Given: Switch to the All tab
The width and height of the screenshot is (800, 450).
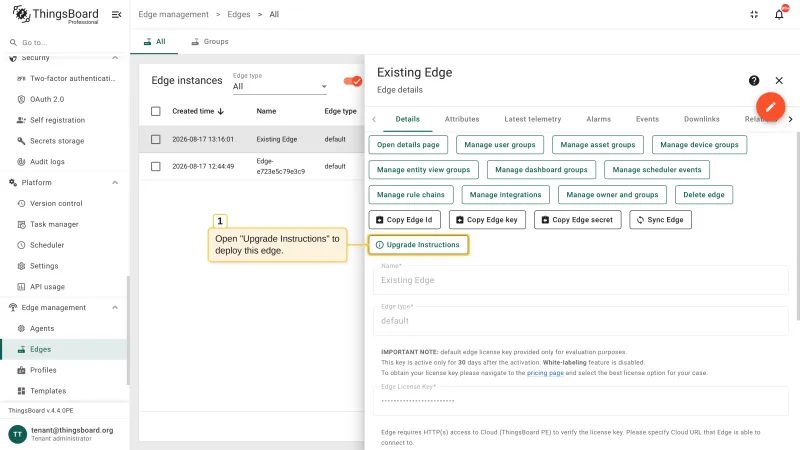Looking at the screenshot, I should coord(154,41).
